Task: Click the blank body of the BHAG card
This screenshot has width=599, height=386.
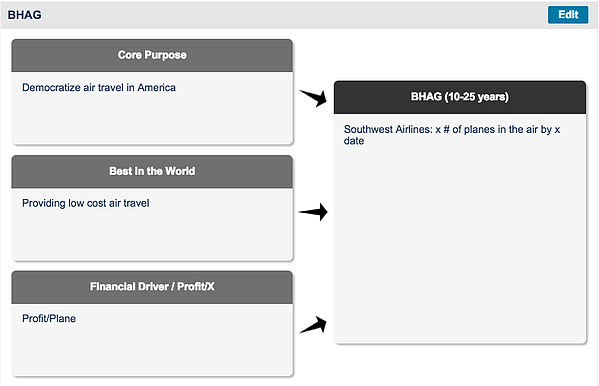Action: (460, 245)
